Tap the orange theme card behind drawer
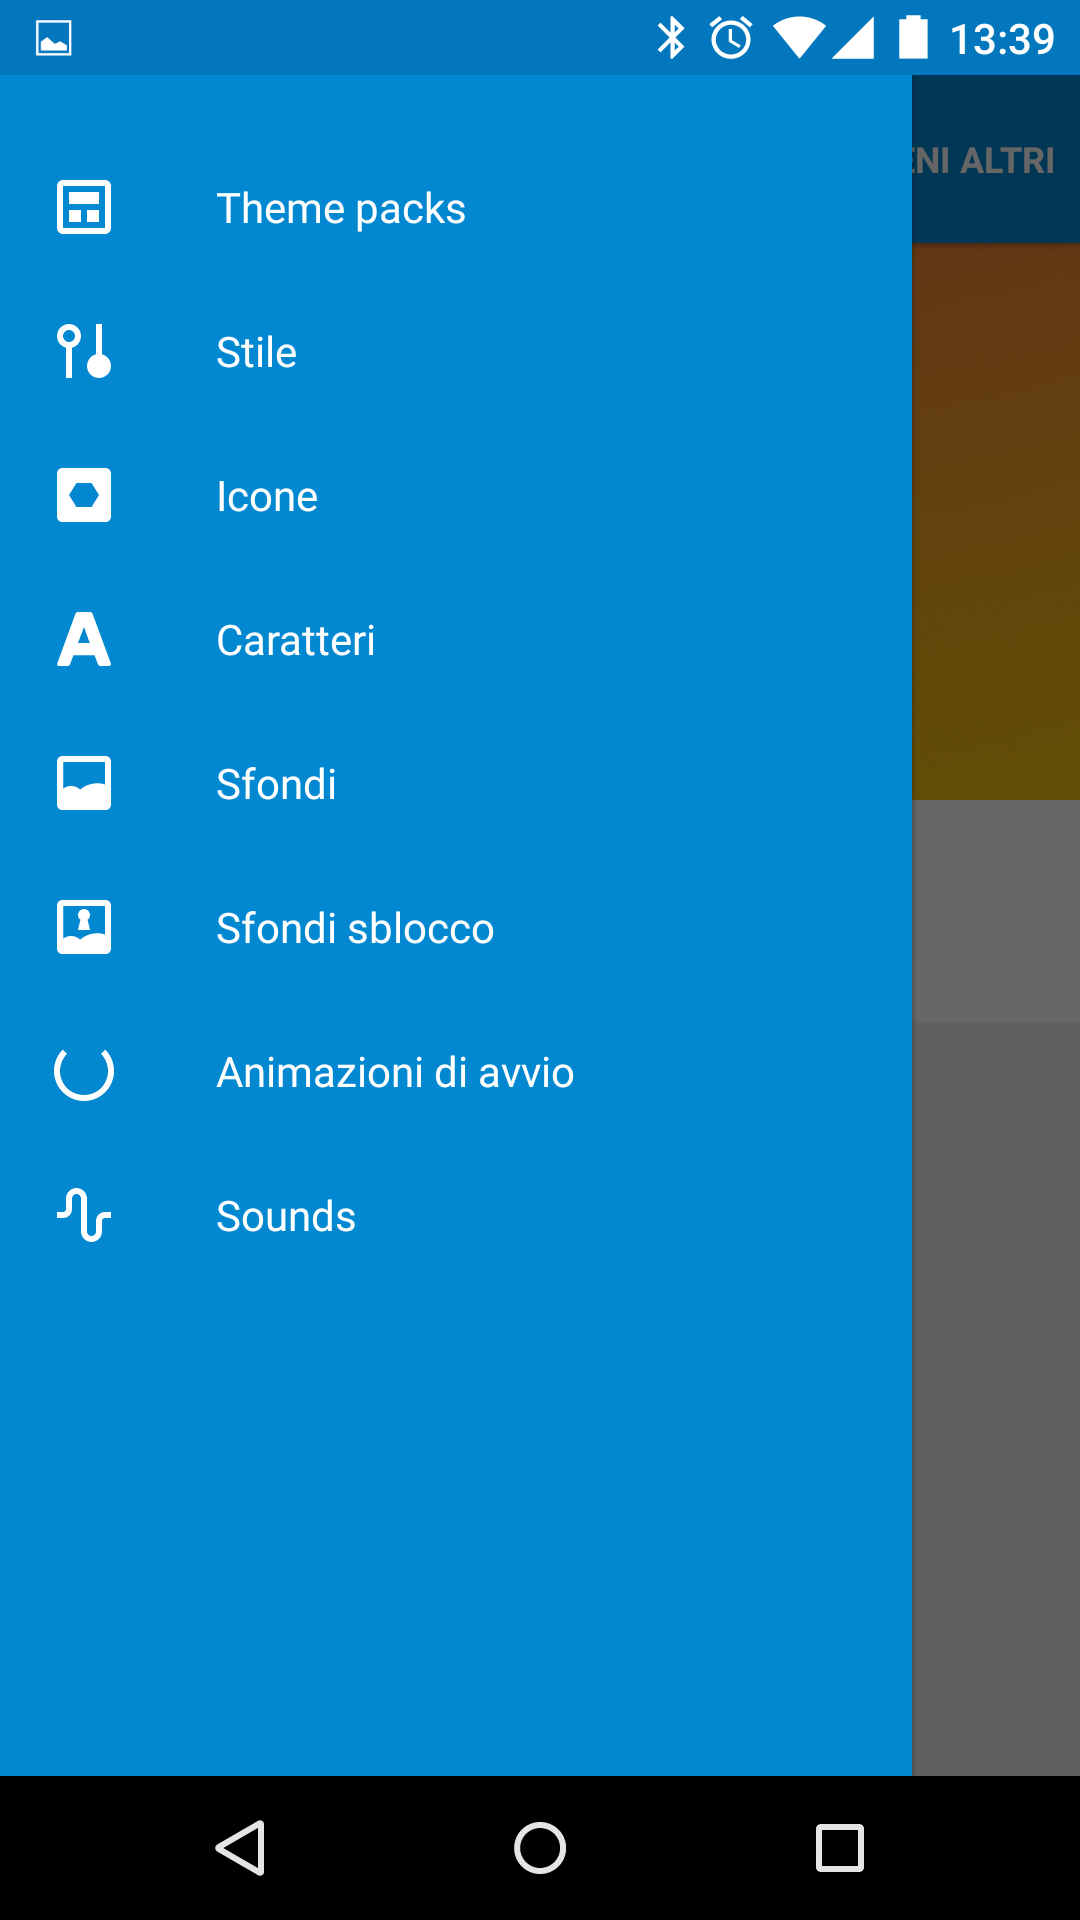Screen dimensions: 1080x1920 996,522
